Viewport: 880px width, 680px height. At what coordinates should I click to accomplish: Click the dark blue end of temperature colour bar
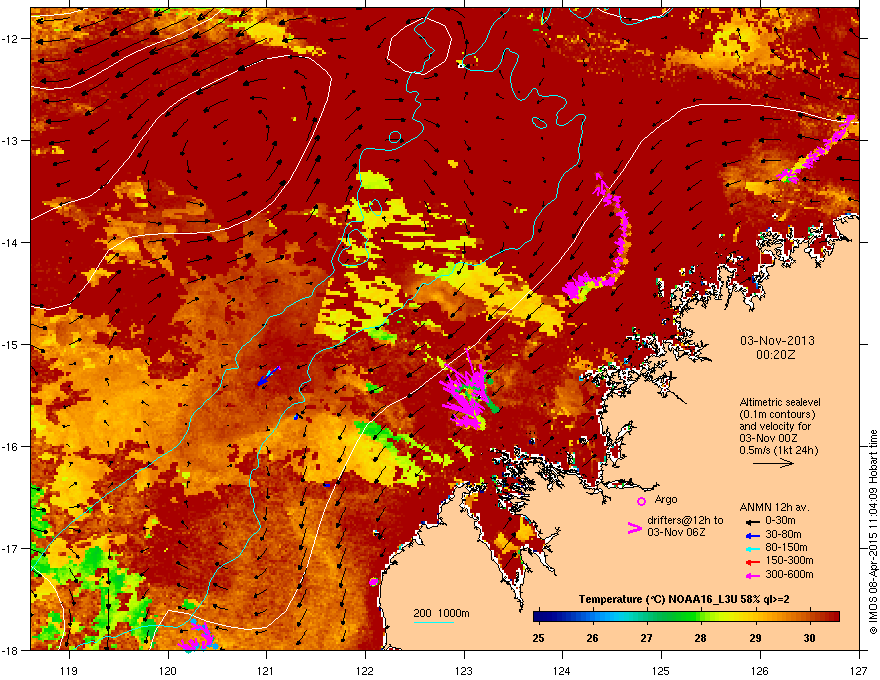pyautogui.click(x=540, y=617)
